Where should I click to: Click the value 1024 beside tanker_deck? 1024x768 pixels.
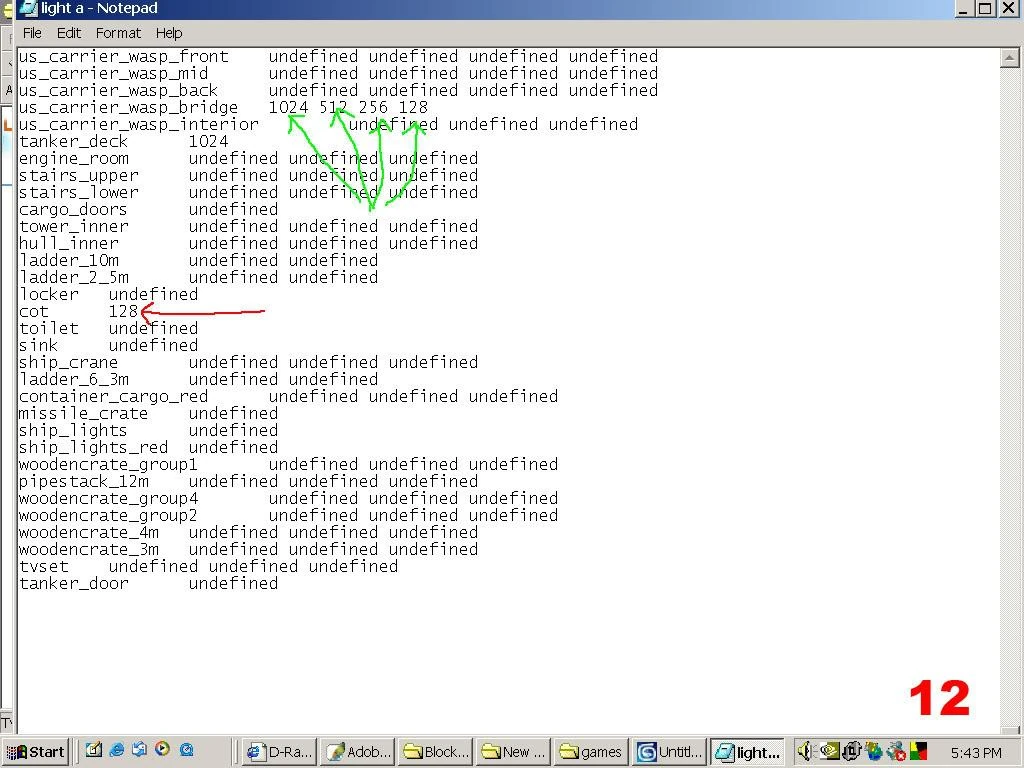(208, 141)
